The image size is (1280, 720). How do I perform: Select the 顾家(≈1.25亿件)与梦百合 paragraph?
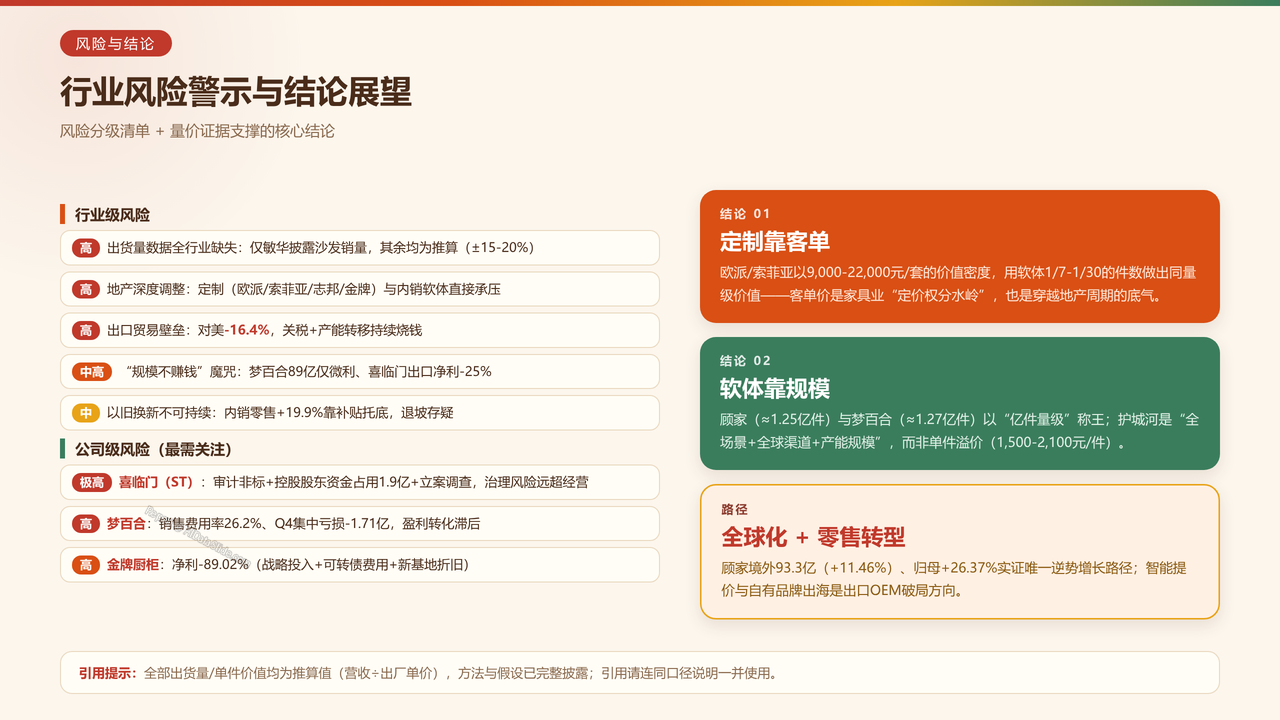[x=959, y=431]
